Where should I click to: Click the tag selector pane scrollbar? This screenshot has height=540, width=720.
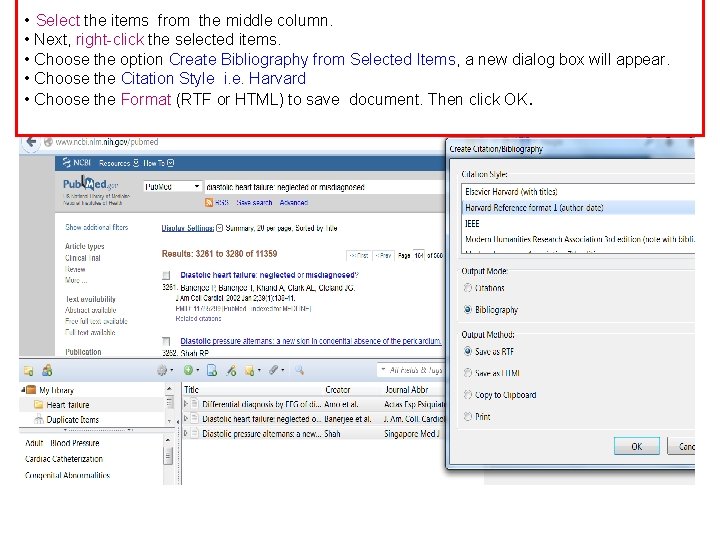pos(168,459)
